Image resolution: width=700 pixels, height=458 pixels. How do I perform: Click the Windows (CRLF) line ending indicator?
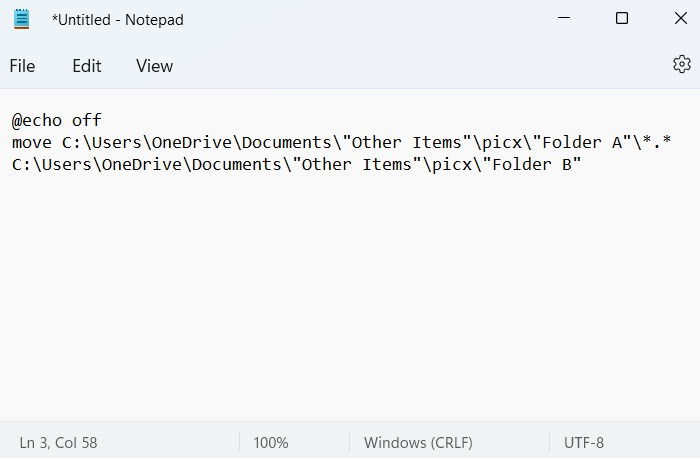pyautogui.click(x=418, y=443)
